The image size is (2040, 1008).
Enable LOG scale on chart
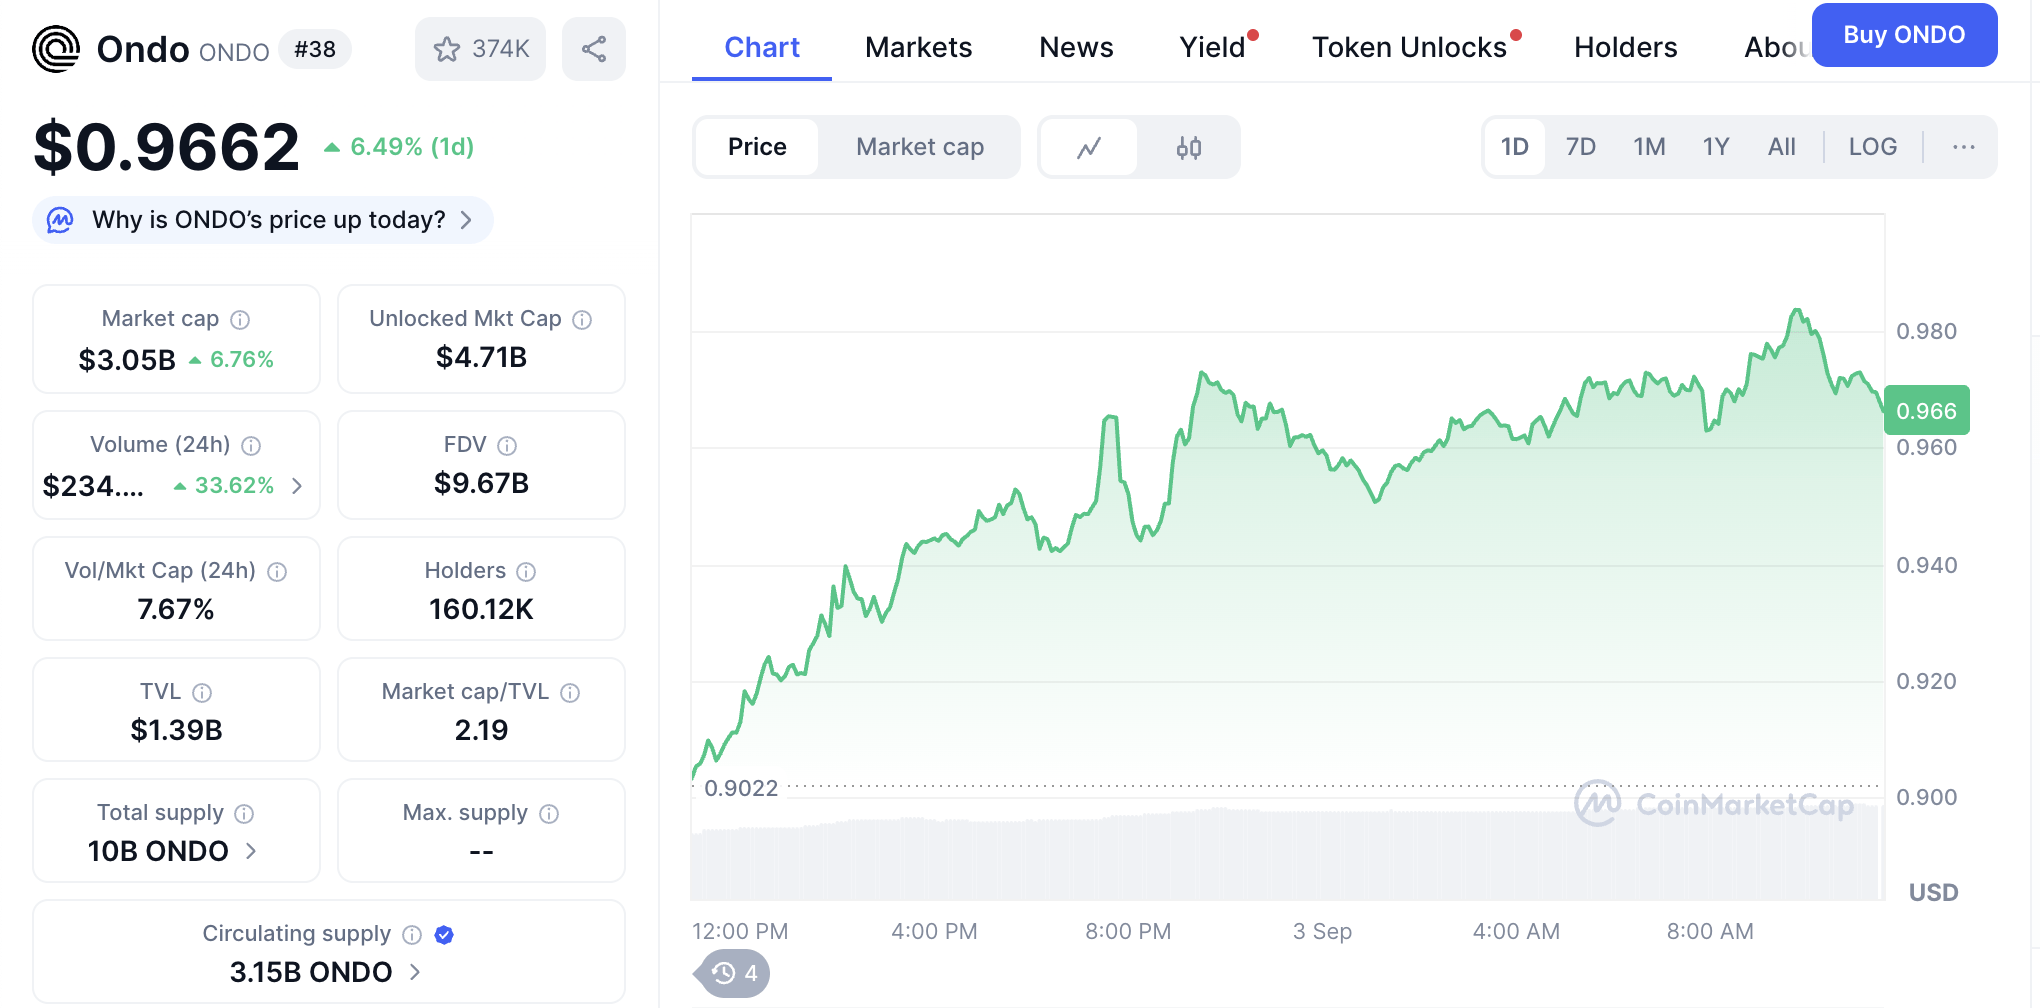coord(1872,147)
